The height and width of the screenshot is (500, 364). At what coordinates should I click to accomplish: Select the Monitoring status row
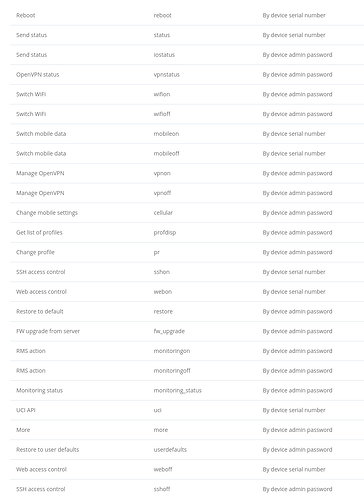point(187,391)
